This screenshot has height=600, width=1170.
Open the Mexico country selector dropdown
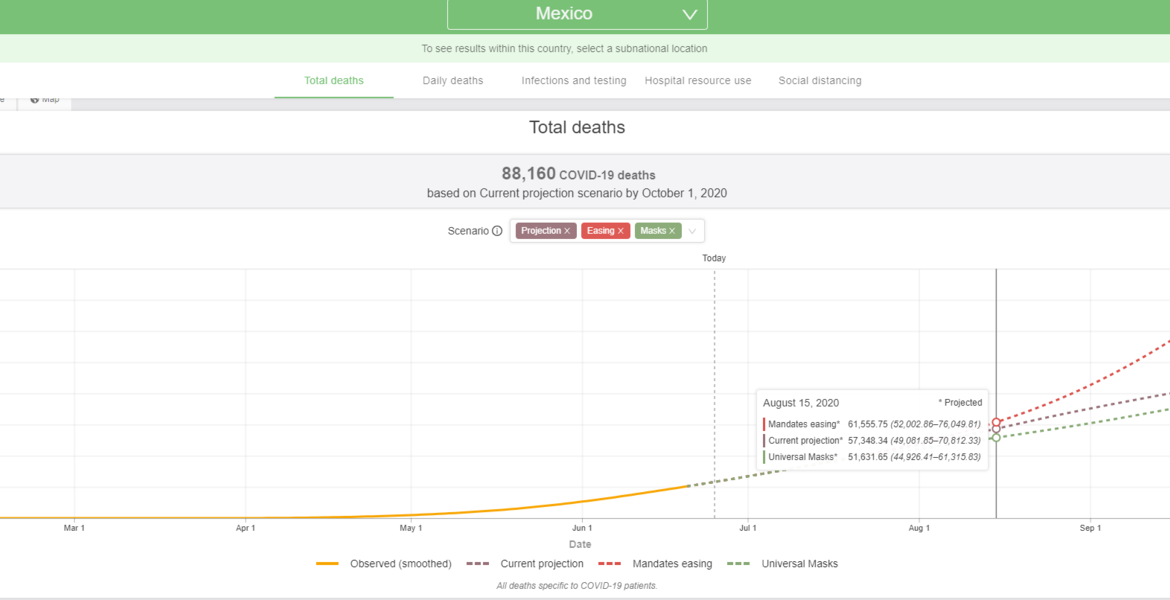pyautogui.click(x=576, y=14)
